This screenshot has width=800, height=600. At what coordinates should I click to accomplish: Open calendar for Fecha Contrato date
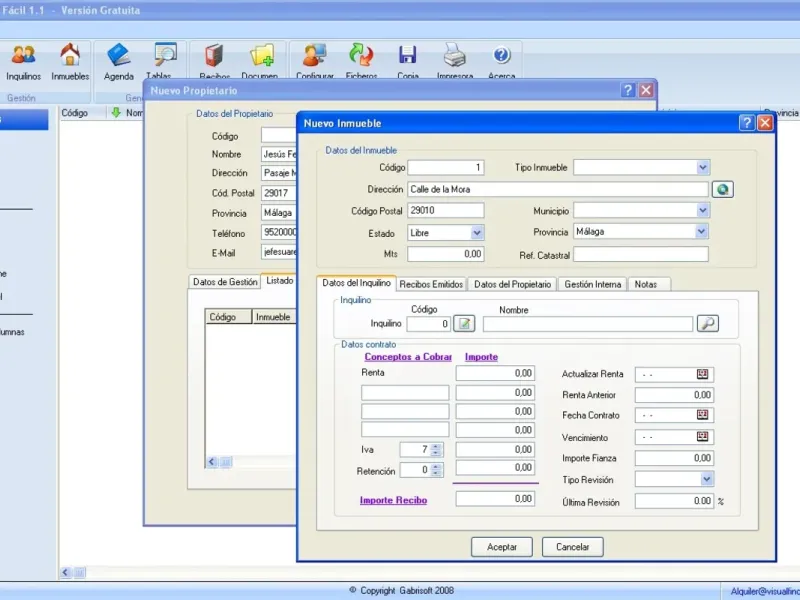pos(703,415)
